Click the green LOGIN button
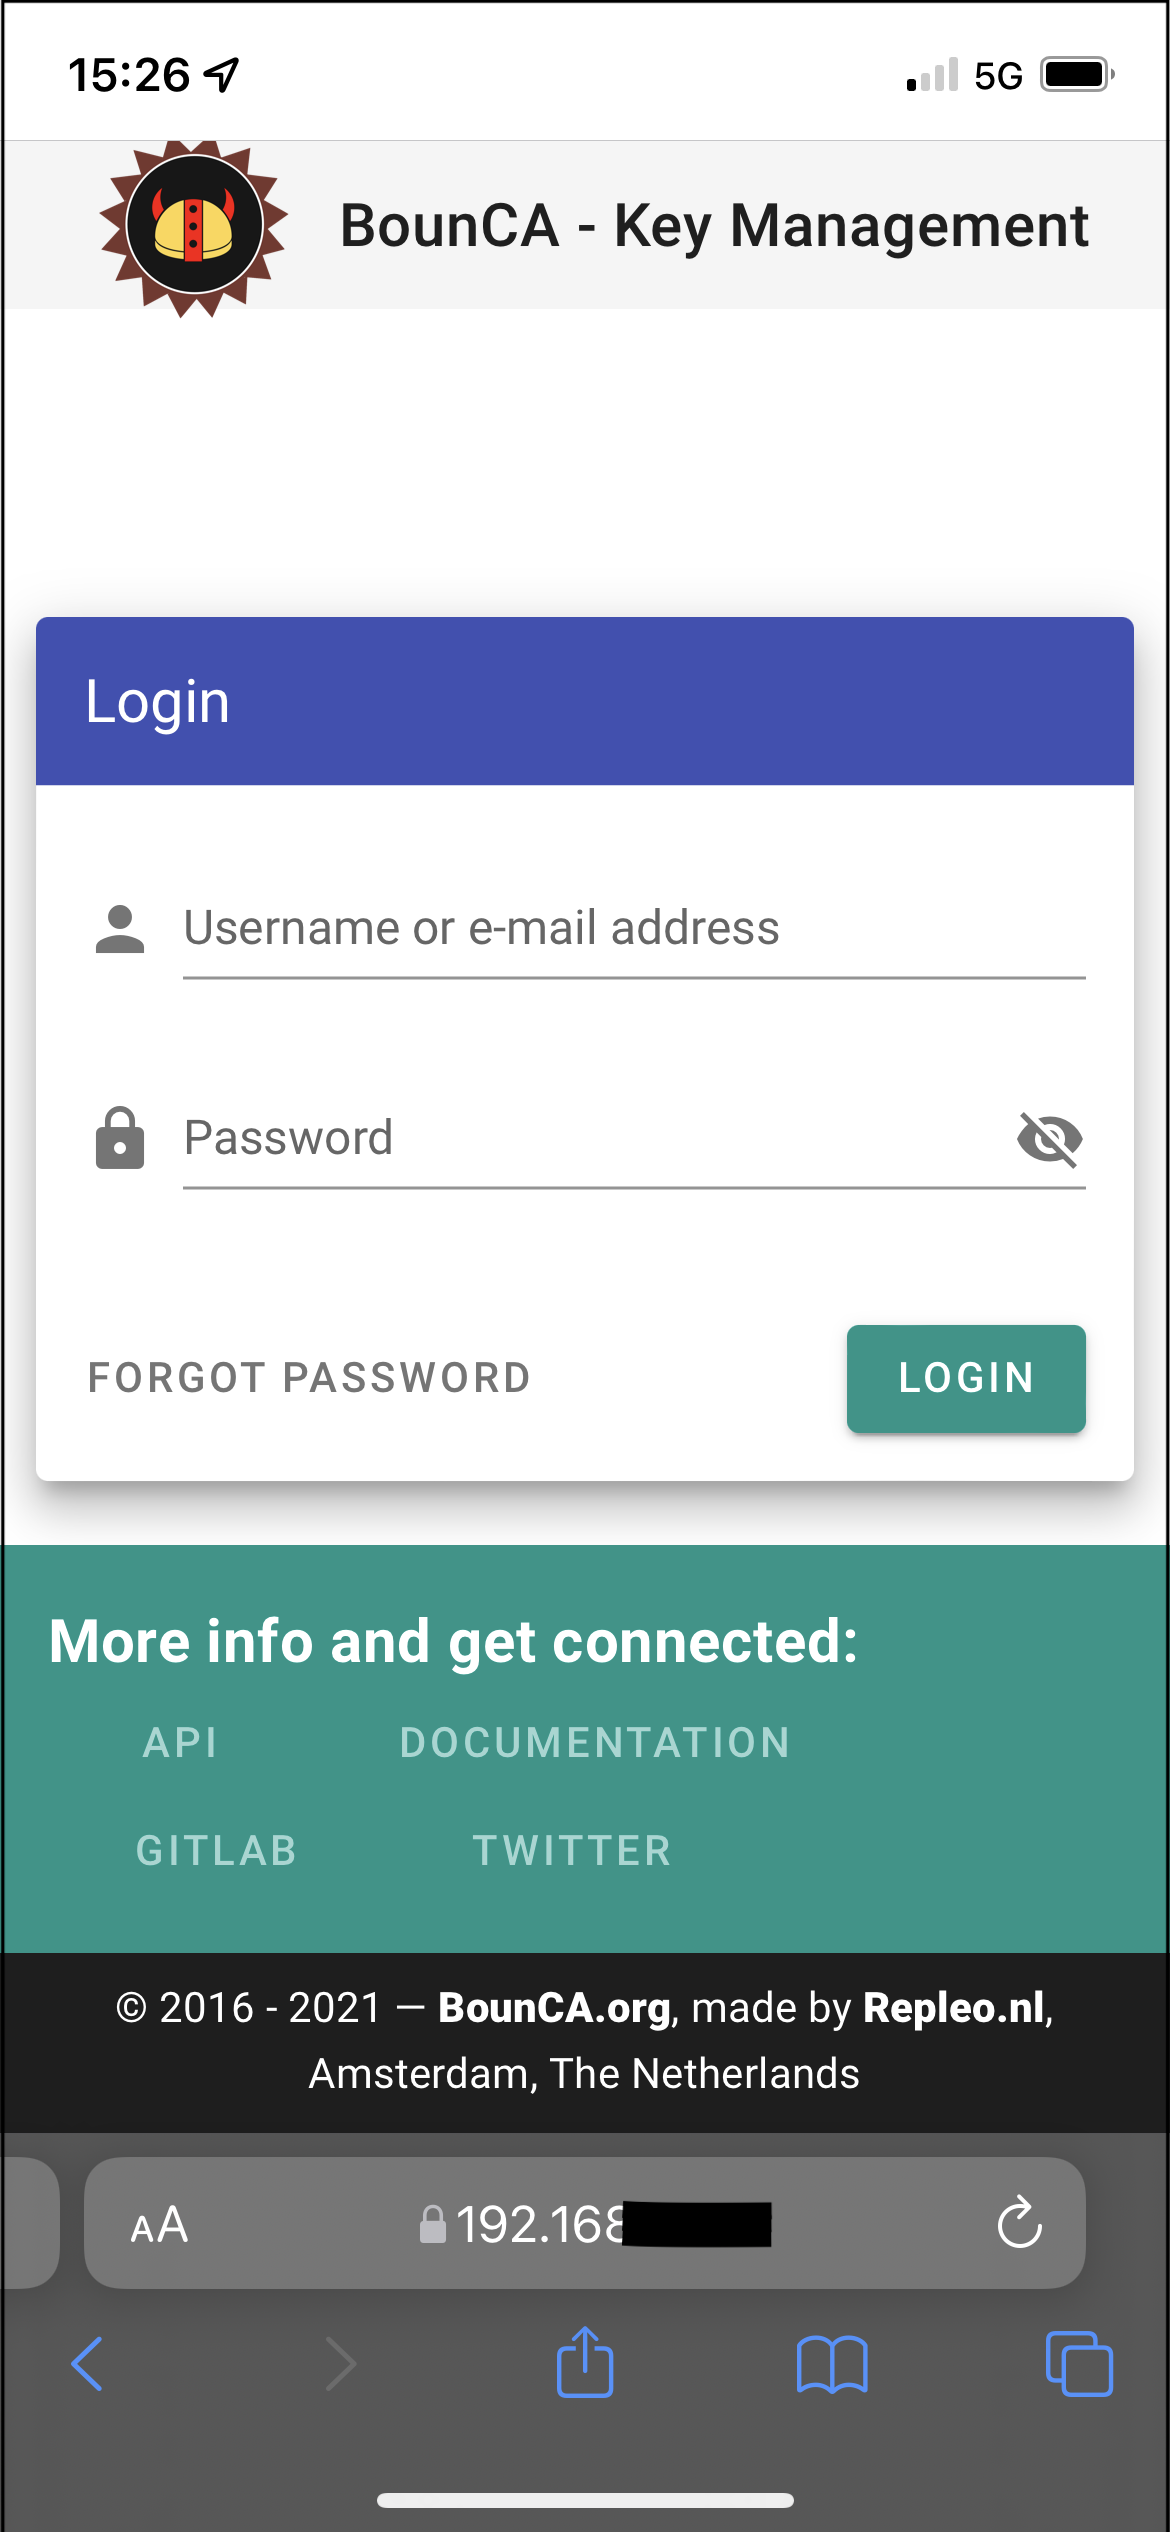1170x2532 pixels. 966,1378
